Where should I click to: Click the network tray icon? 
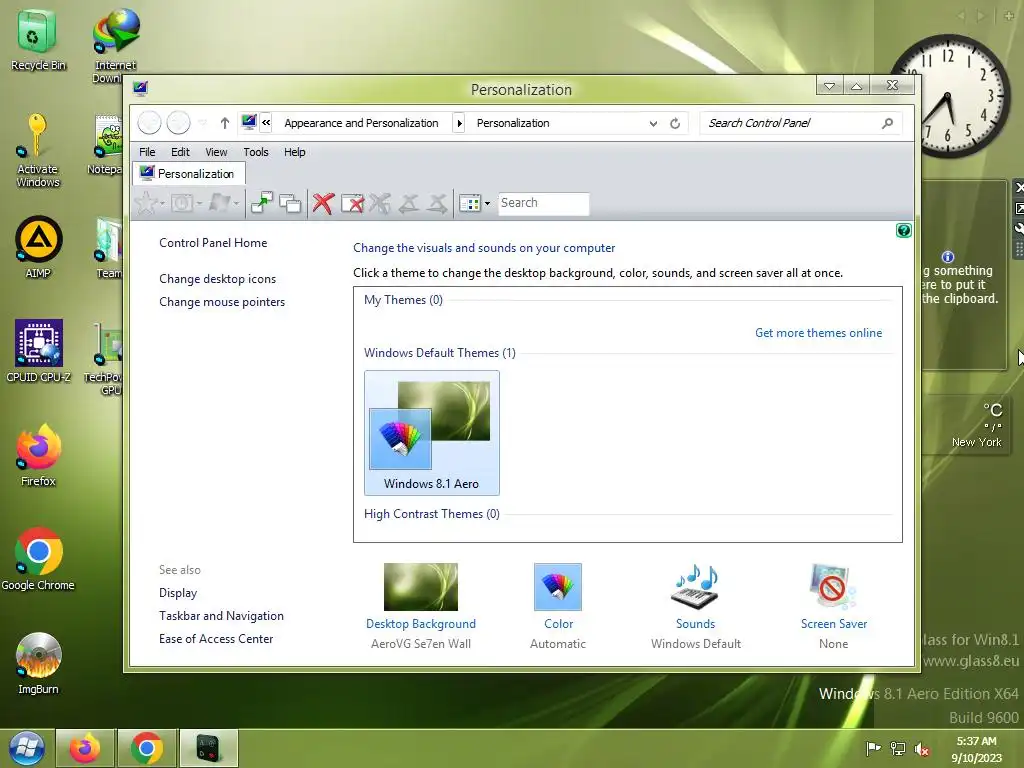pyautogui.click(x=898, y=749)
